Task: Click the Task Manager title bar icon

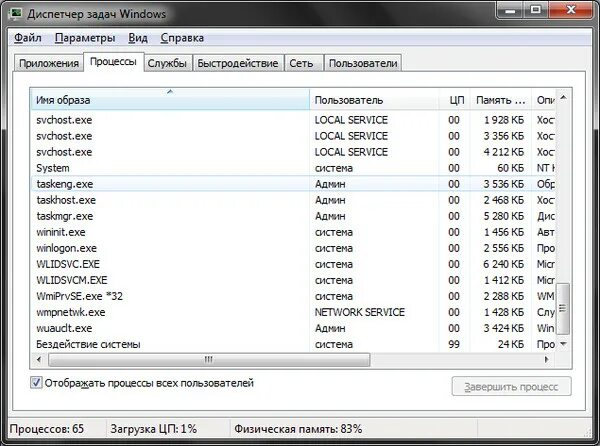Action: (16, 13)
